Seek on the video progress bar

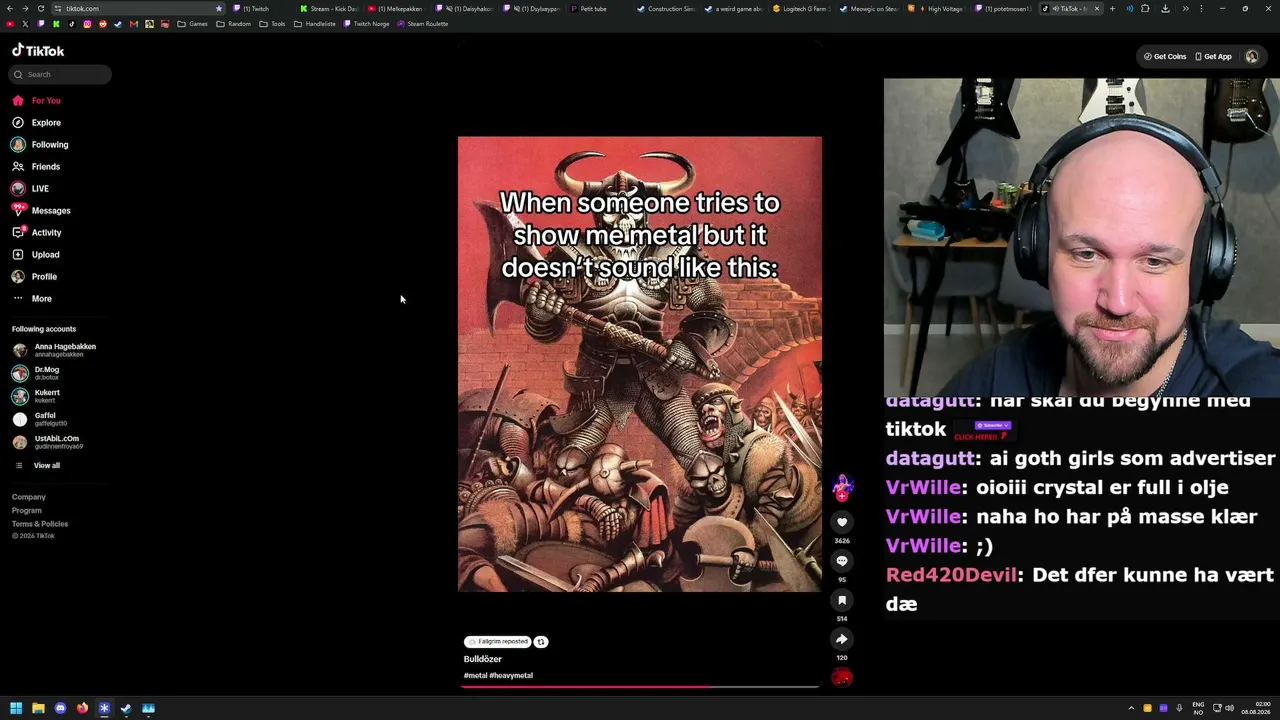tap(640, 687)
